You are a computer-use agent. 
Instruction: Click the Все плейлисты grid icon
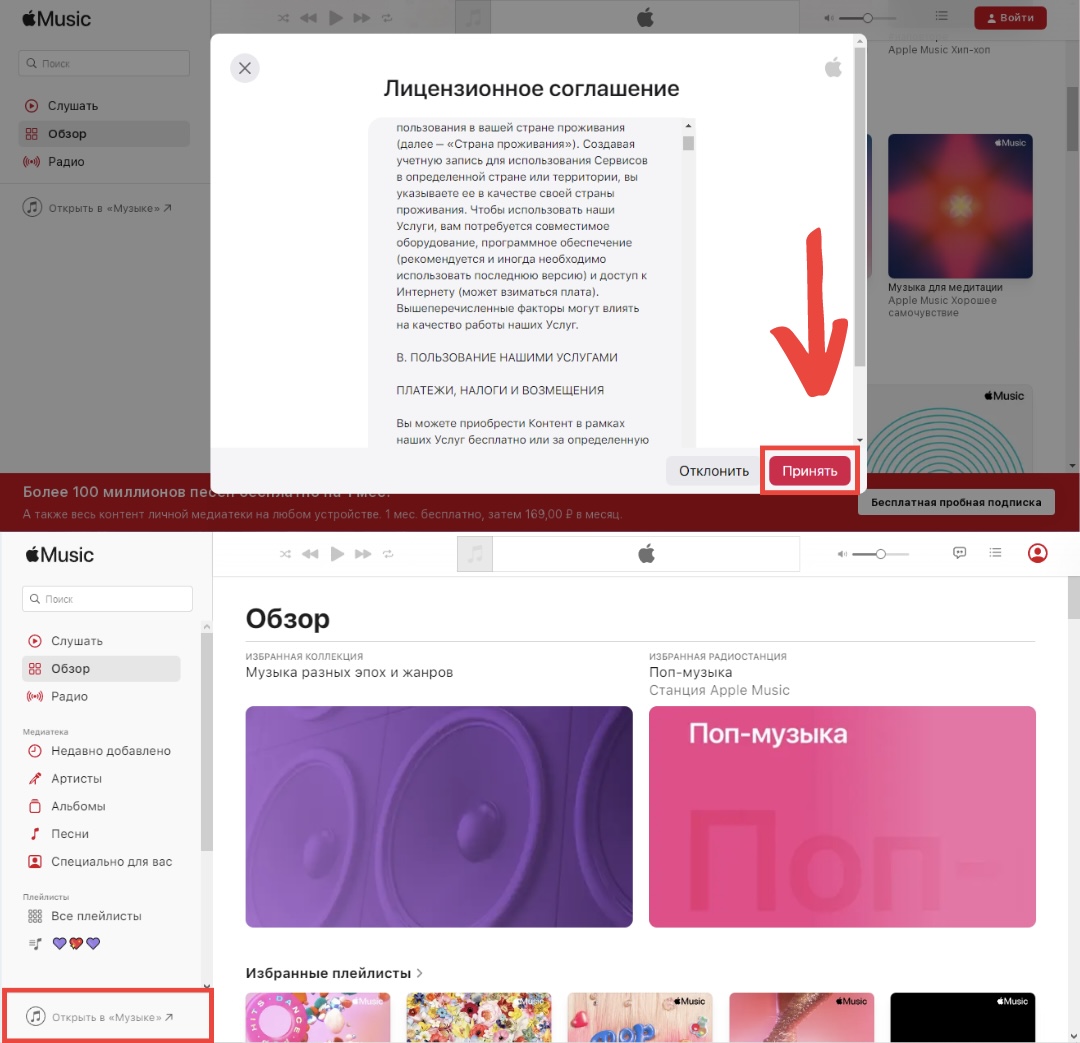point(34,916)
